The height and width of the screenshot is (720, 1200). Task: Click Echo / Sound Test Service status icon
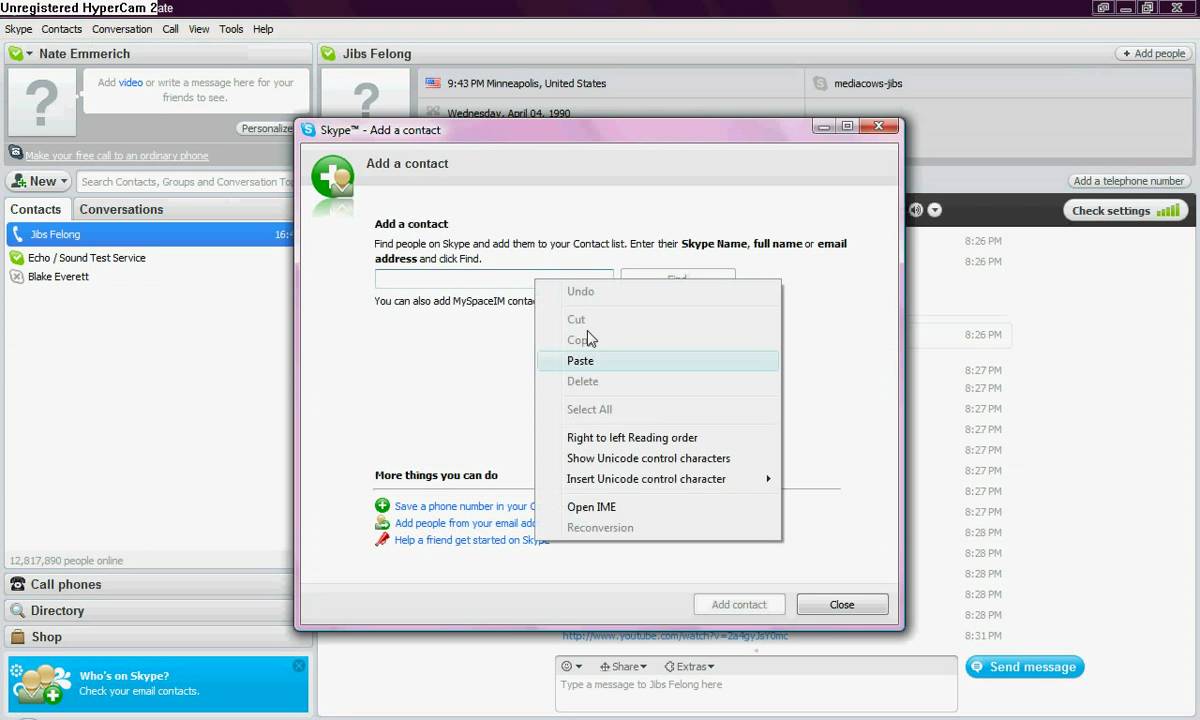[16, 257]
